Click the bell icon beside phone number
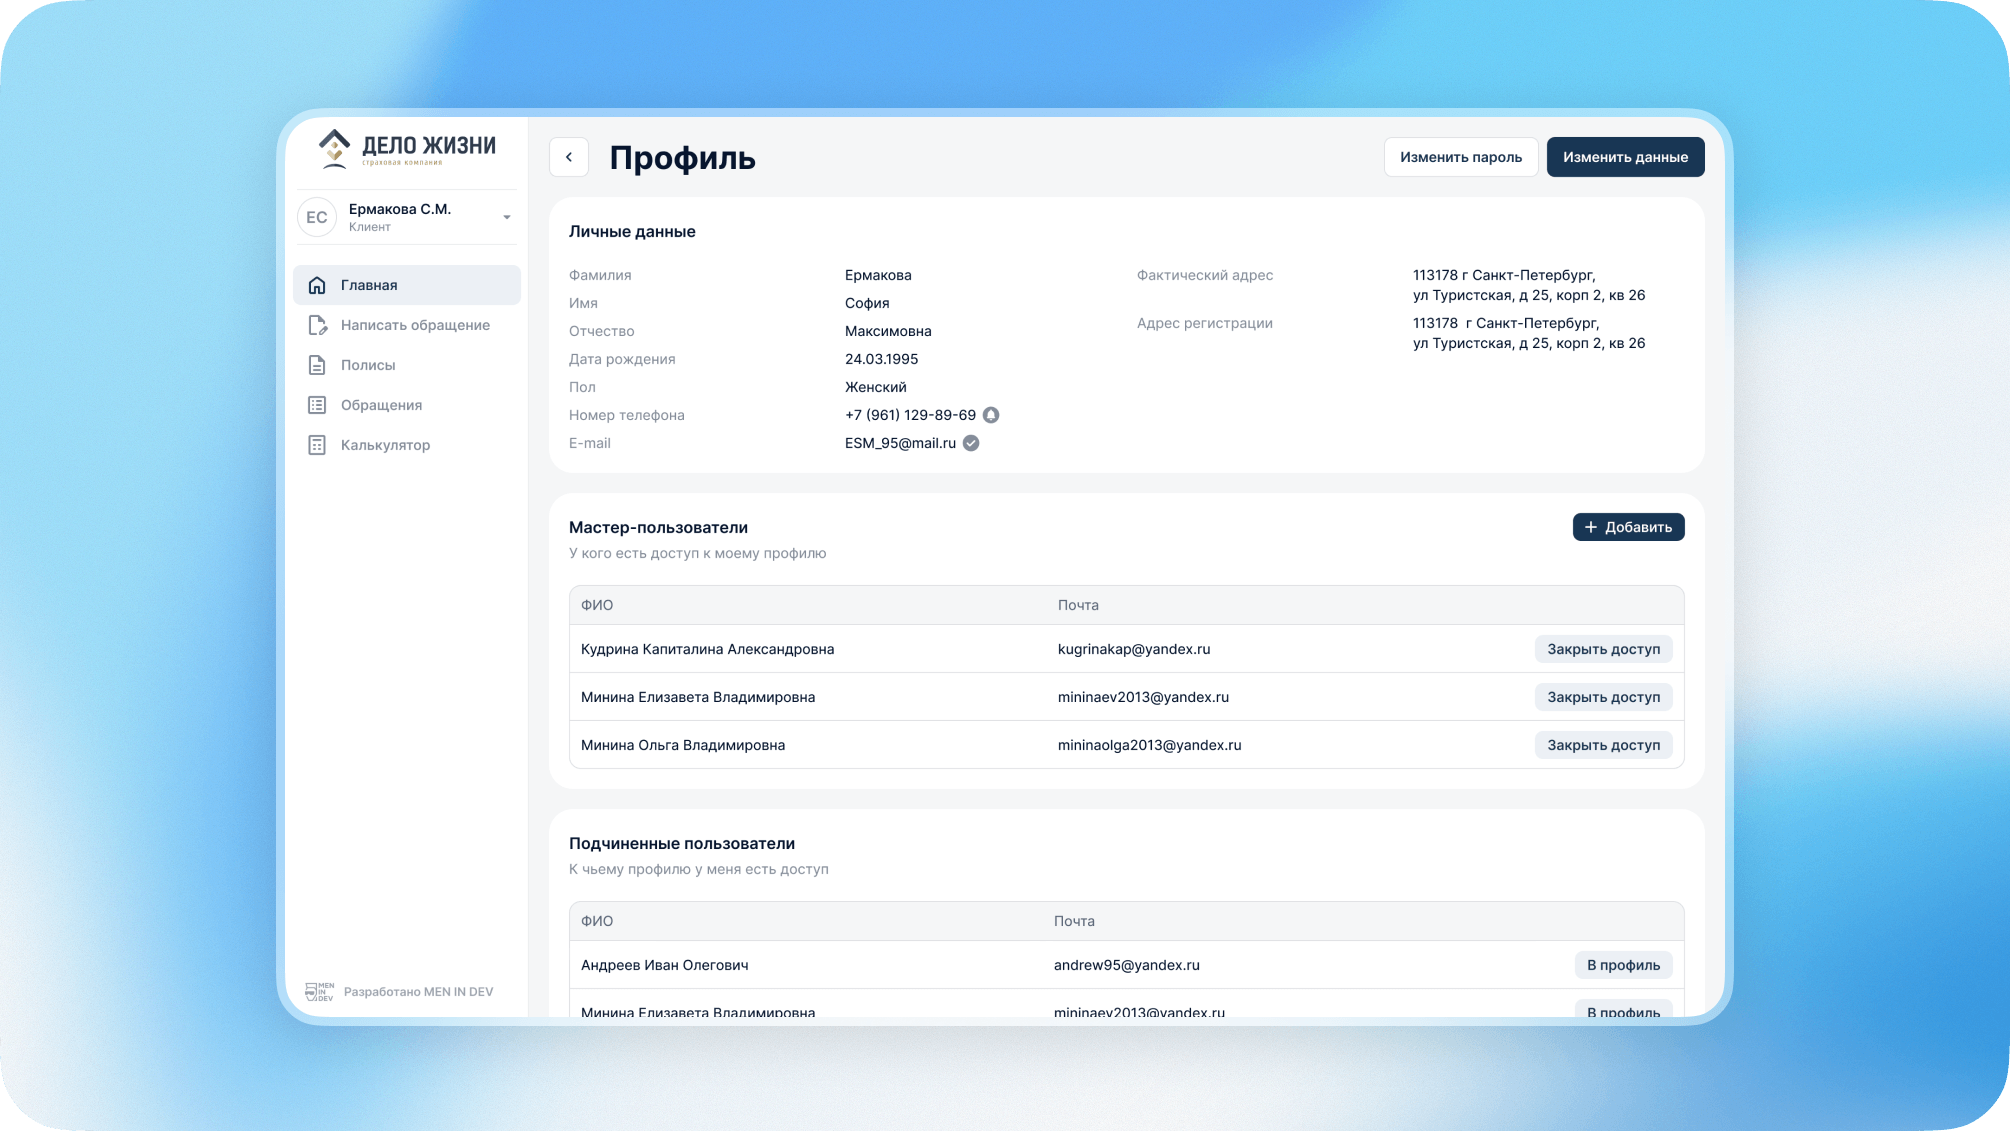2010x1131 pixels. (991, 415)
